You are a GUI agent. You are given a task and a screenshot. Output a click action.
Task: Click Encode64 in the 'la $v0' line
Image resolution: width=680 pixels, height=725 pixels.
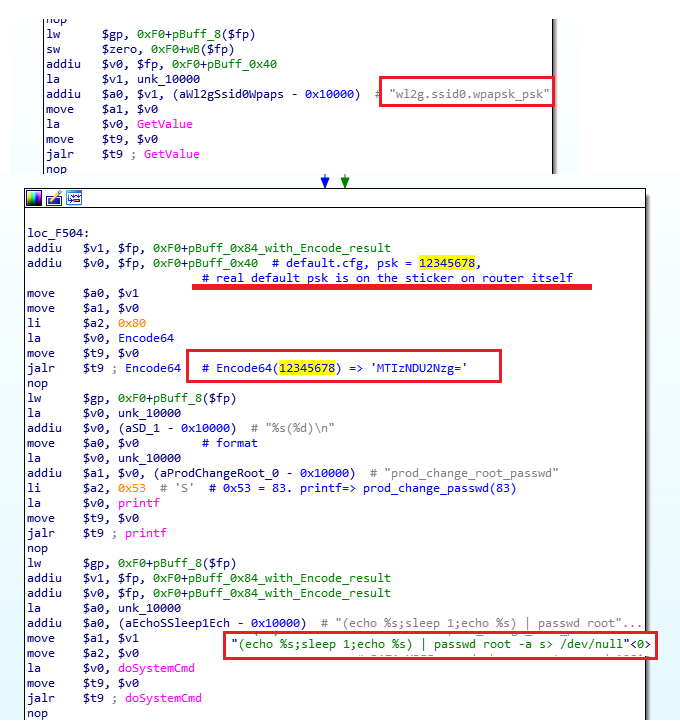tap(146, 338)
